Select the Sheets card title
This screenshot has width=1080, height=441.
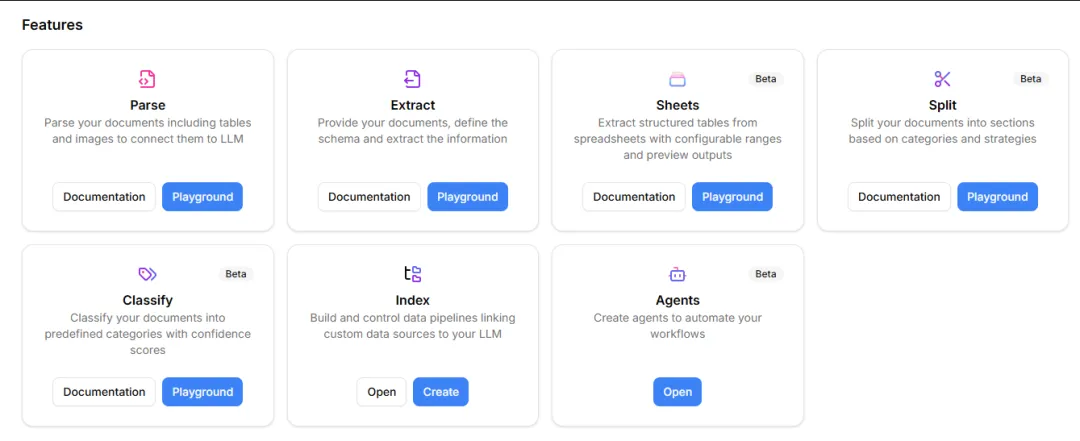tap(677, 105)
